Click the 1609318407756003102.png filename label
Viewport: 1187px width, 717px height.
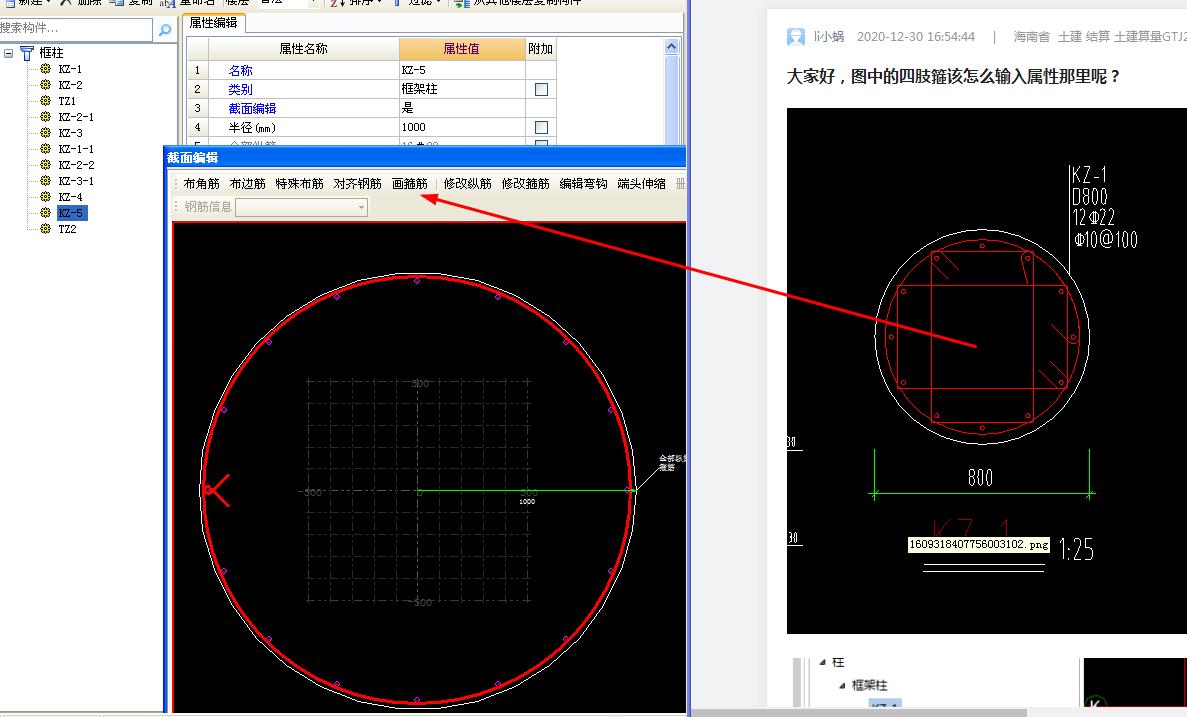click(x=979, y=544)
